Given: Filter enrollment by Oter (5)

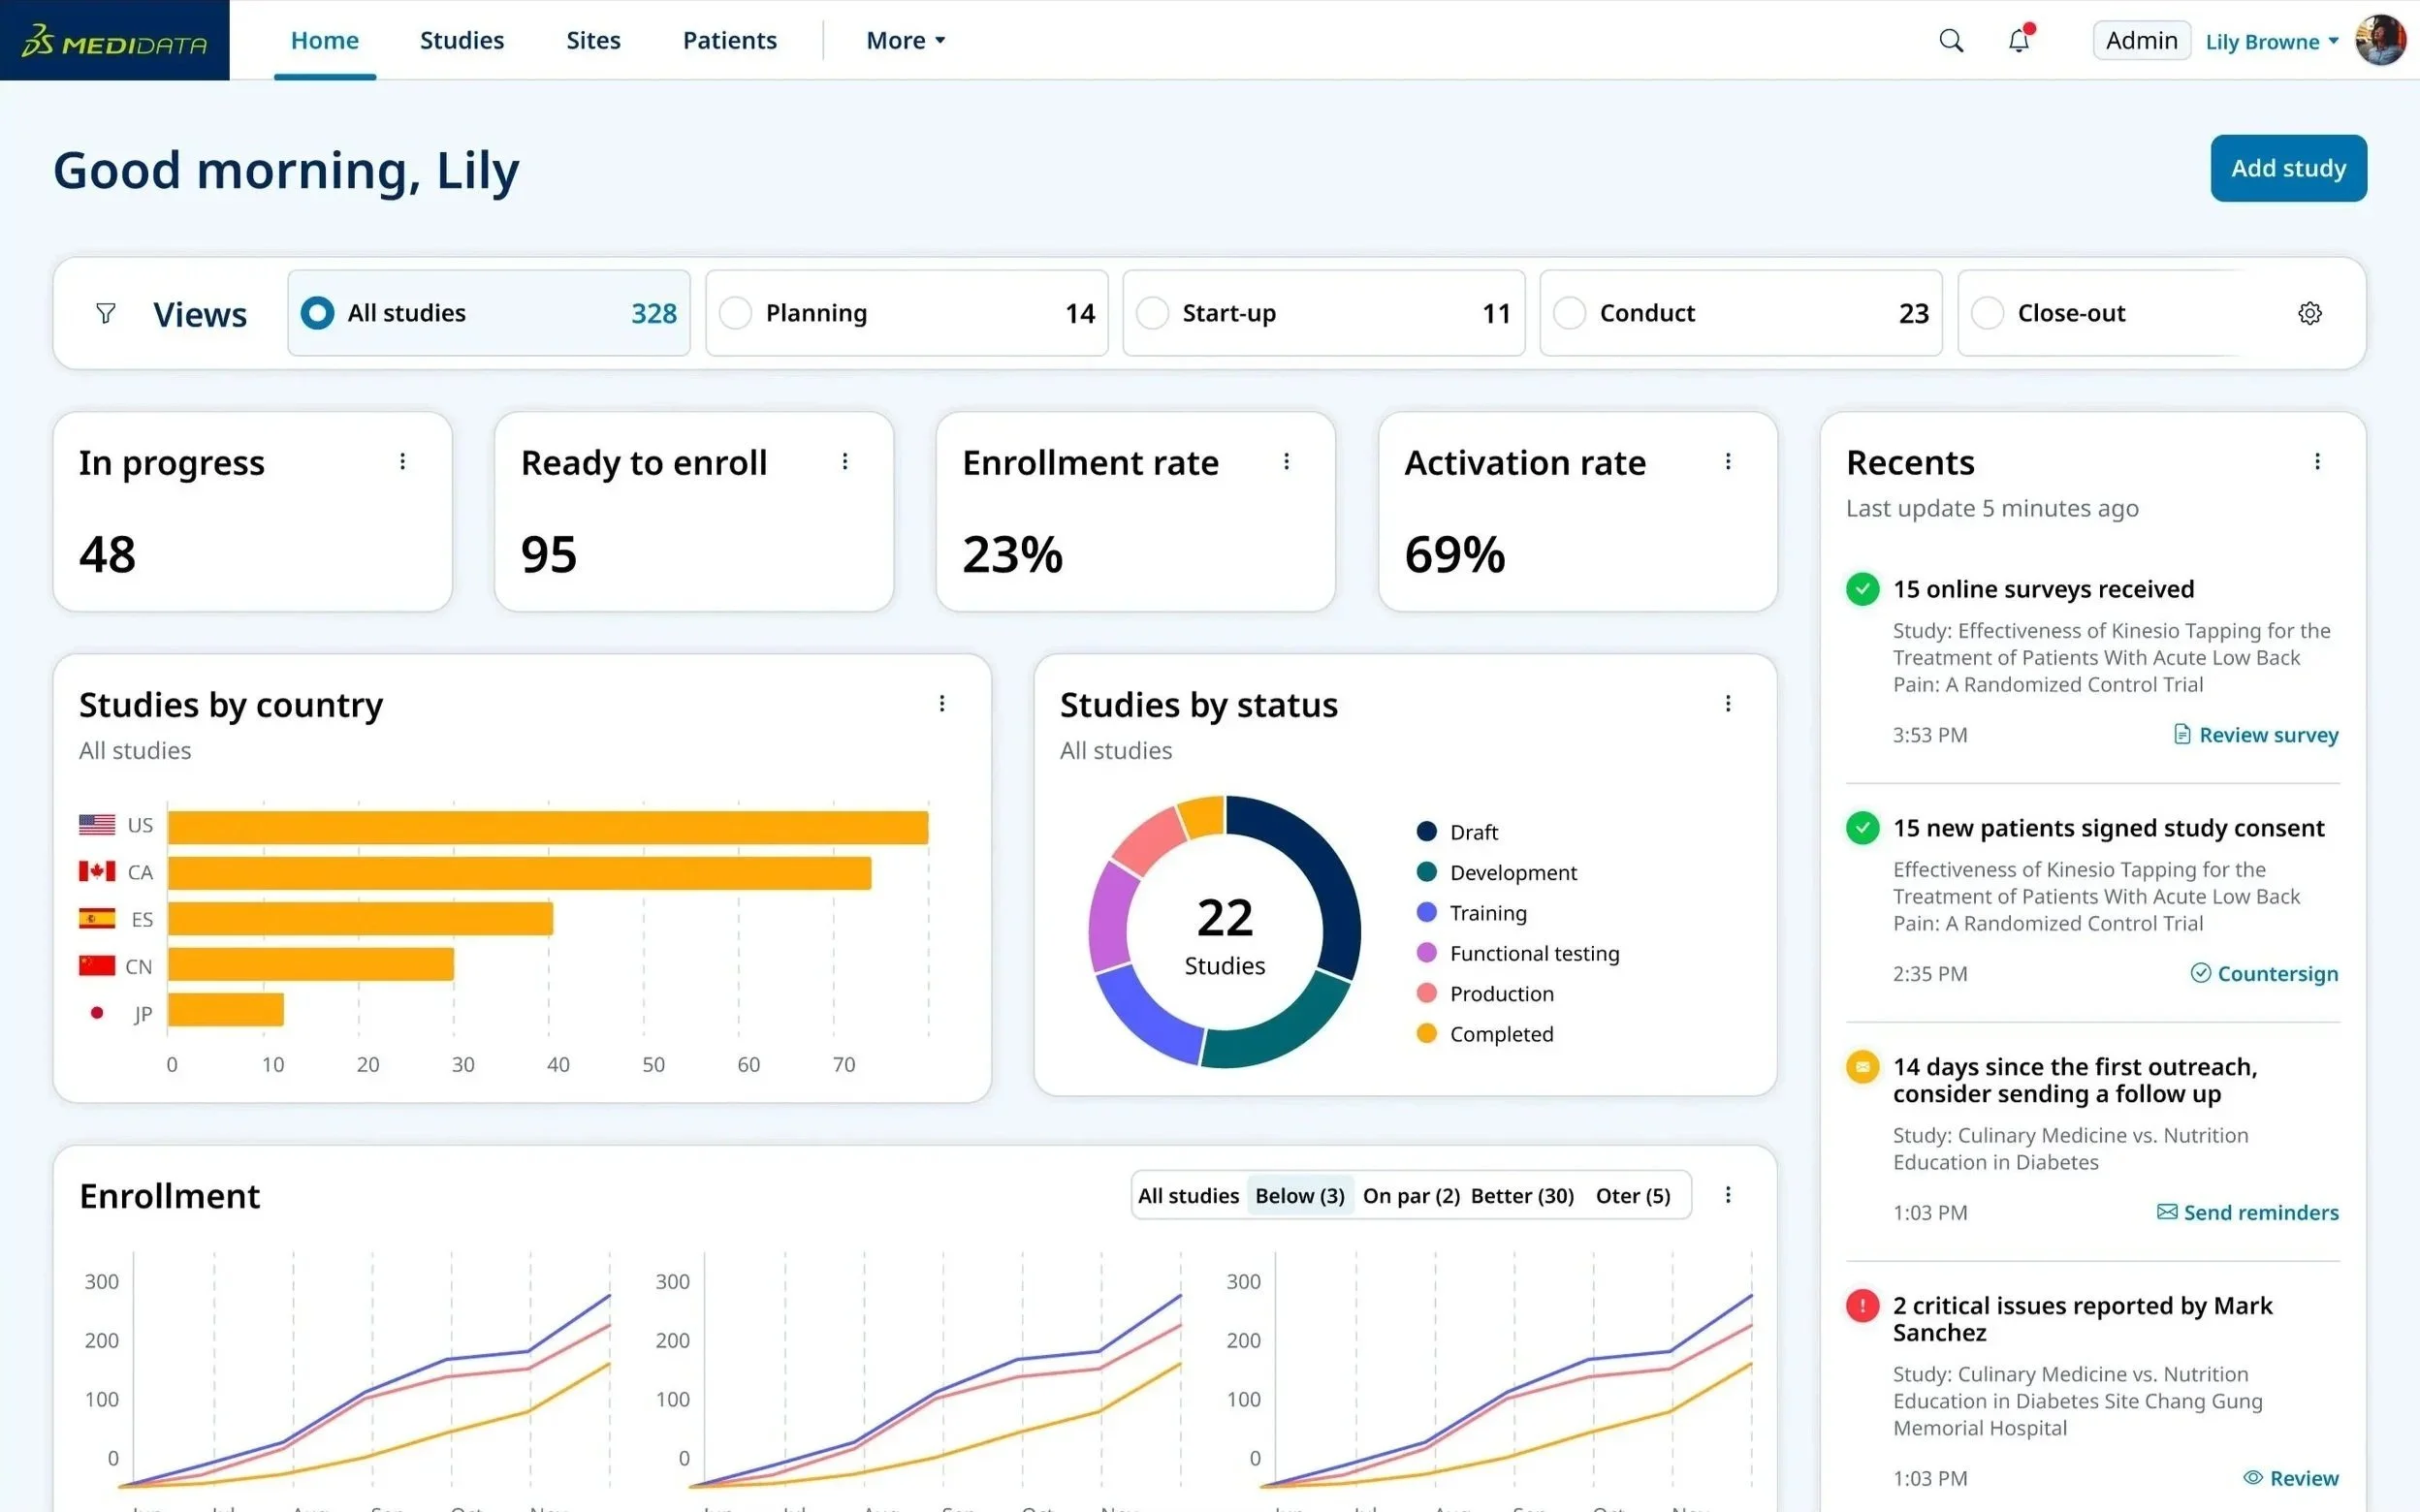Looking at the screenshot, I should click(1633, 1196).
